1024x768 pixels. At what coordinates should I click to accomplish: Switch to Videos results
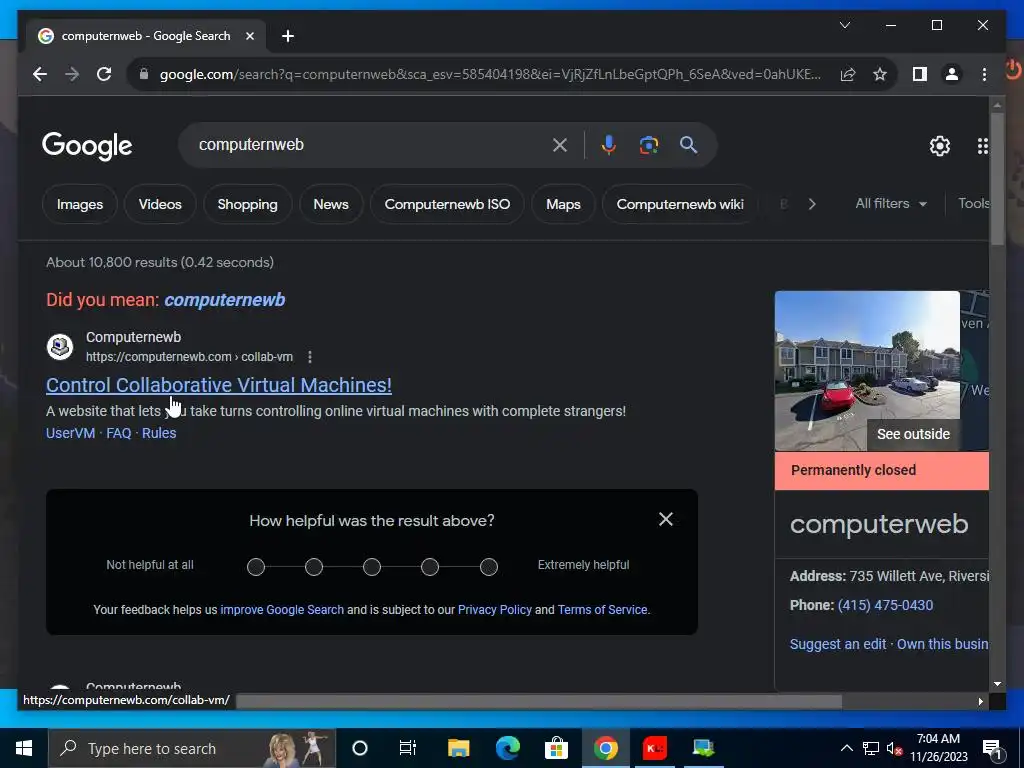tap(160, 204)
